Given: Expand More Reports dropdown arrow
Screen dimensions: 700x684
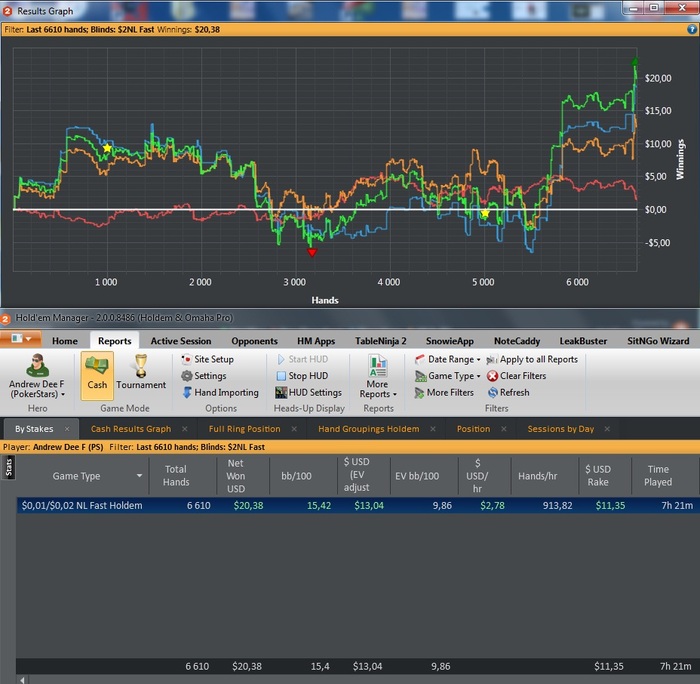Looking at the screenshot, I should (x=395, y=394).
